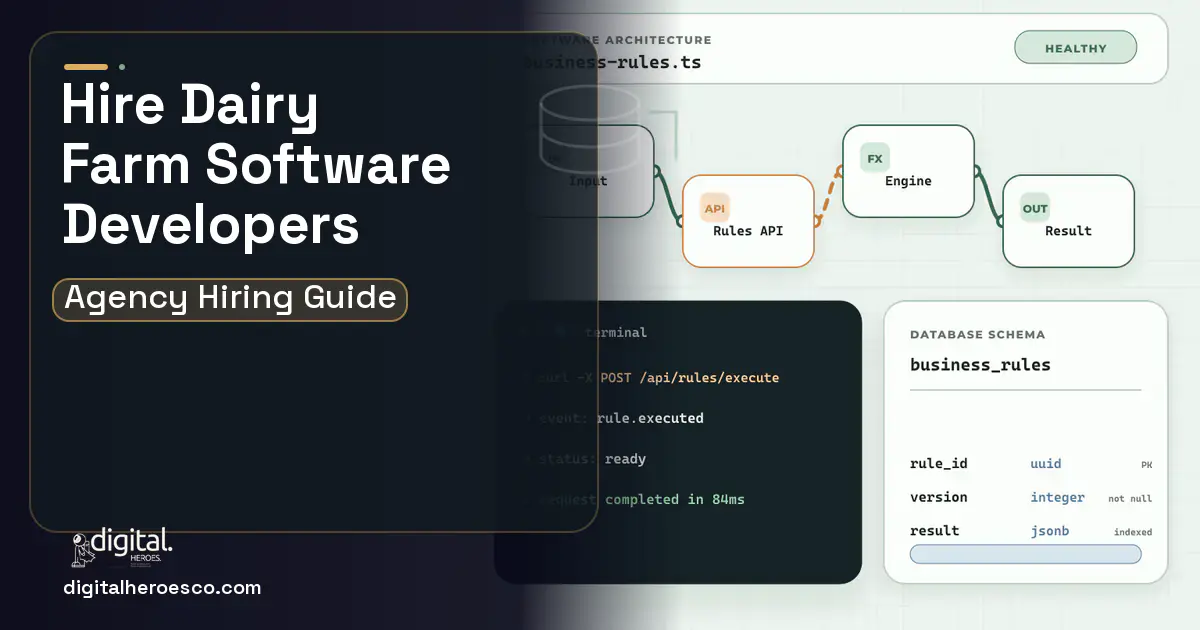Click the integer type value
This screenshot has width=1200, height=630.
[1058, 497]
